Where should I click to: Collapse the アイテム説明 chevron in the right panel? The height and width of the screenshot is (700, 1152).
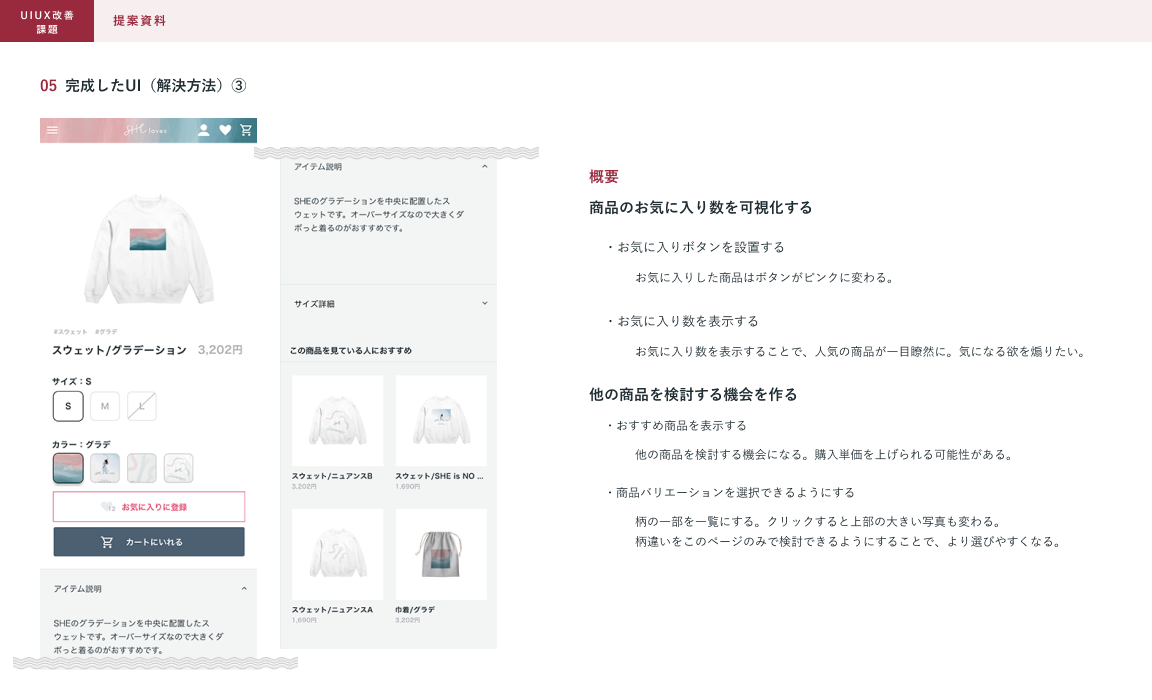click(x=484, y=167)
